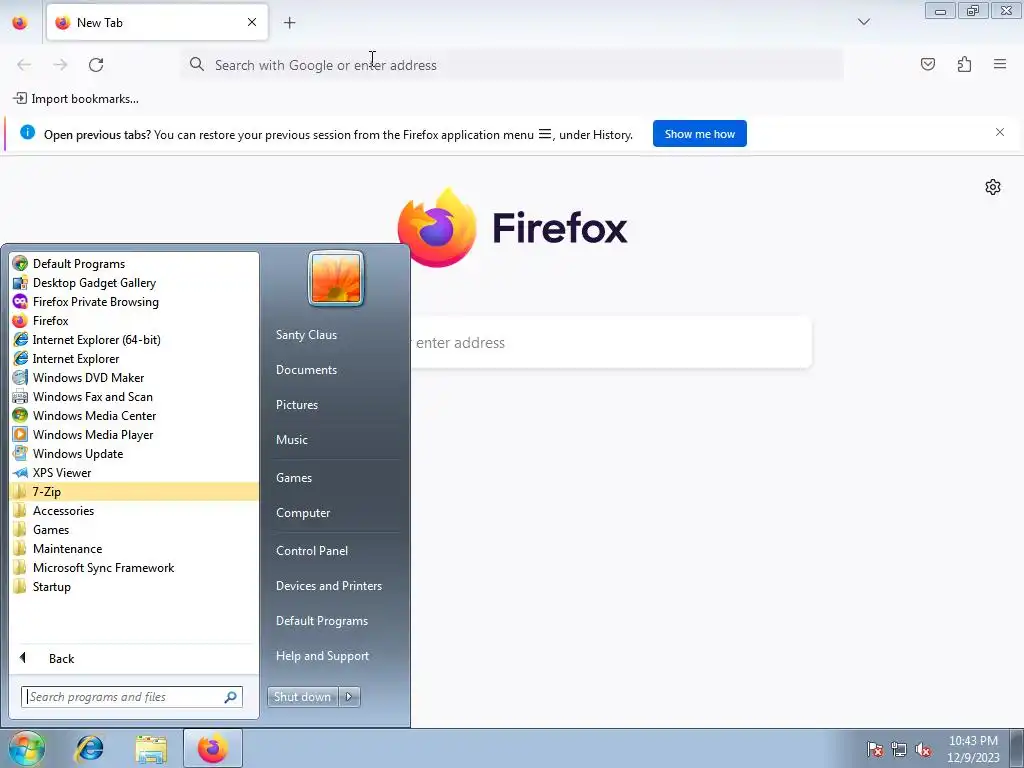Click the Firefox reload page icon
This screenshot has height=768, width=1024.
tap(96, 65)
